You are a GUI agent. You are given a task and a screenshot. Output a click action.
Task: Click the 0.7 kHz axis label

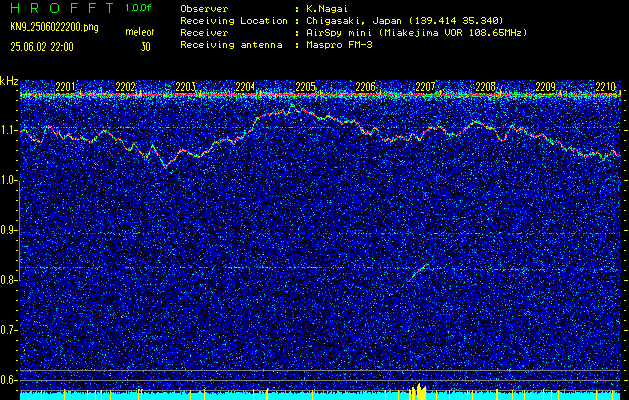[x=9, y=330]
